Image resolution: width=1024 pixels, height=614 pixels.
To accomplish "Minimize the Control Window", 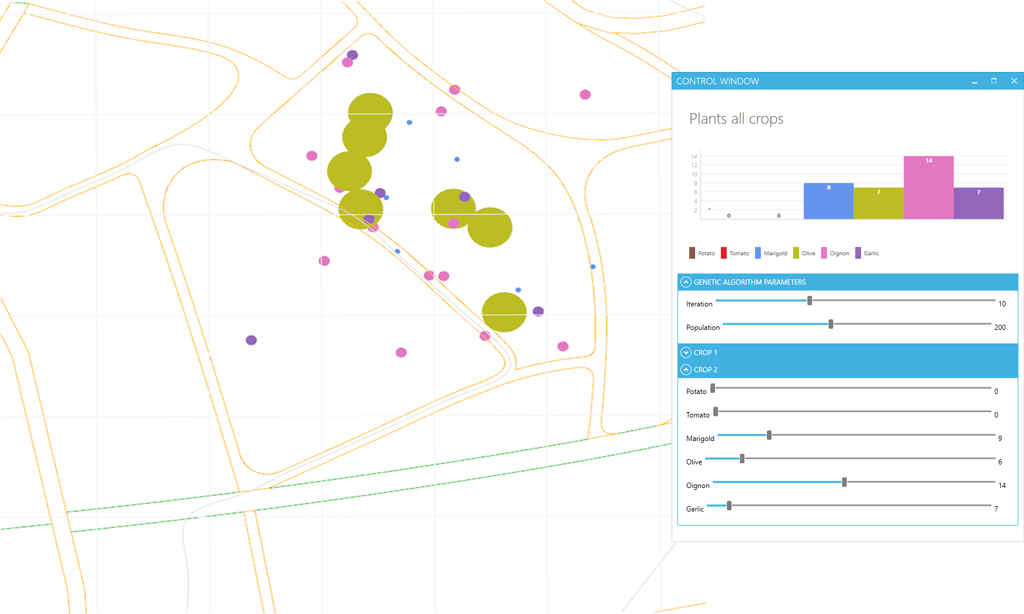I will click(974, 81).
